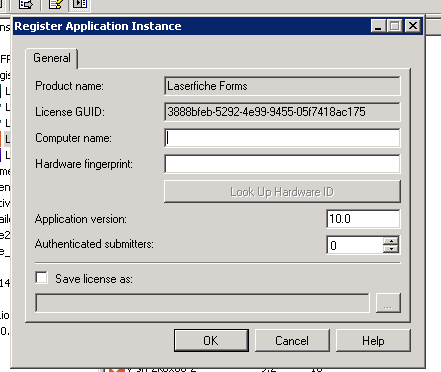Click the Look Up Hardware ID button
Viewport: 441px width, 372px height.
coord(282,192)
